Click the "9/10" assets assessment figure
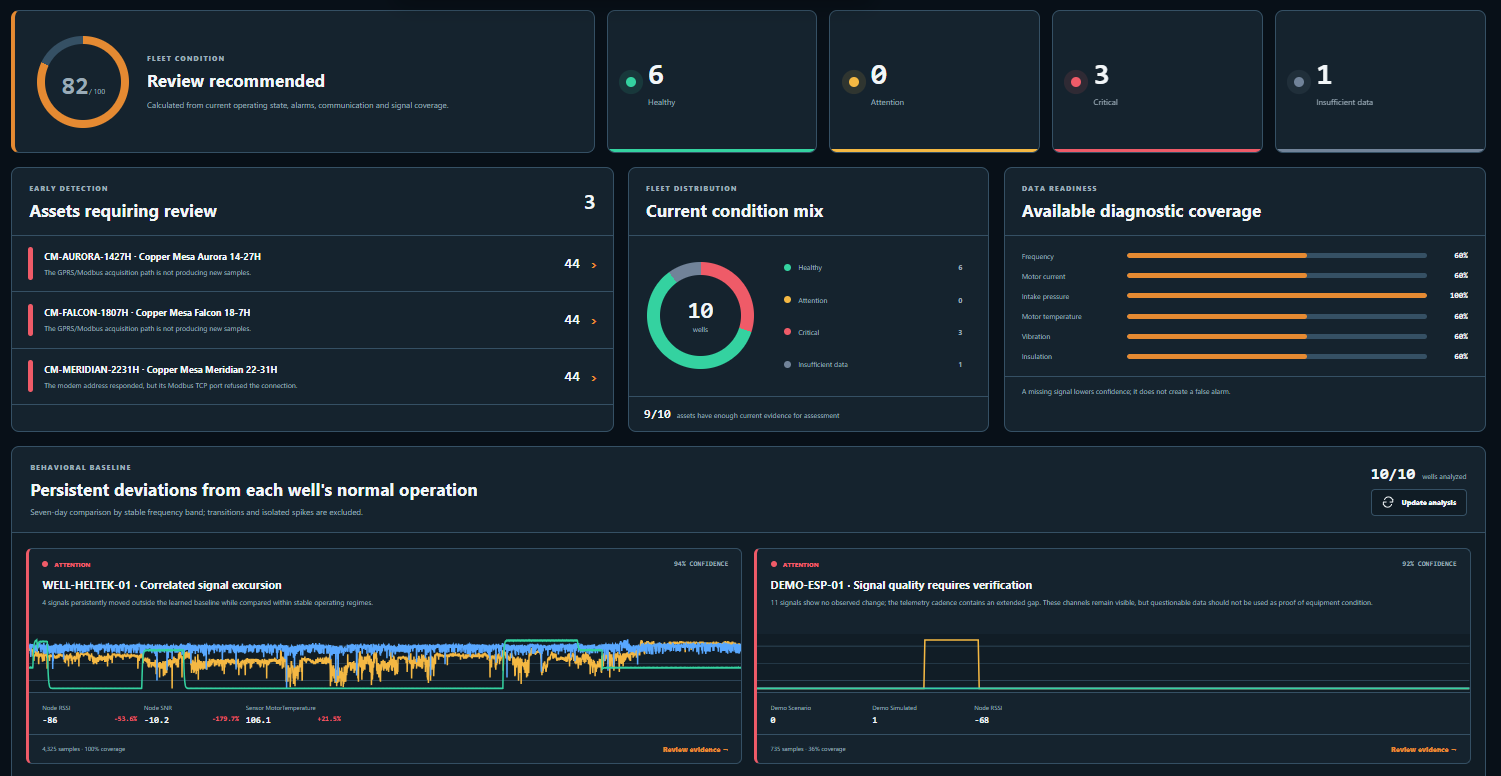This screenshot has height=776, width=1501. click(x=657, y=414)
